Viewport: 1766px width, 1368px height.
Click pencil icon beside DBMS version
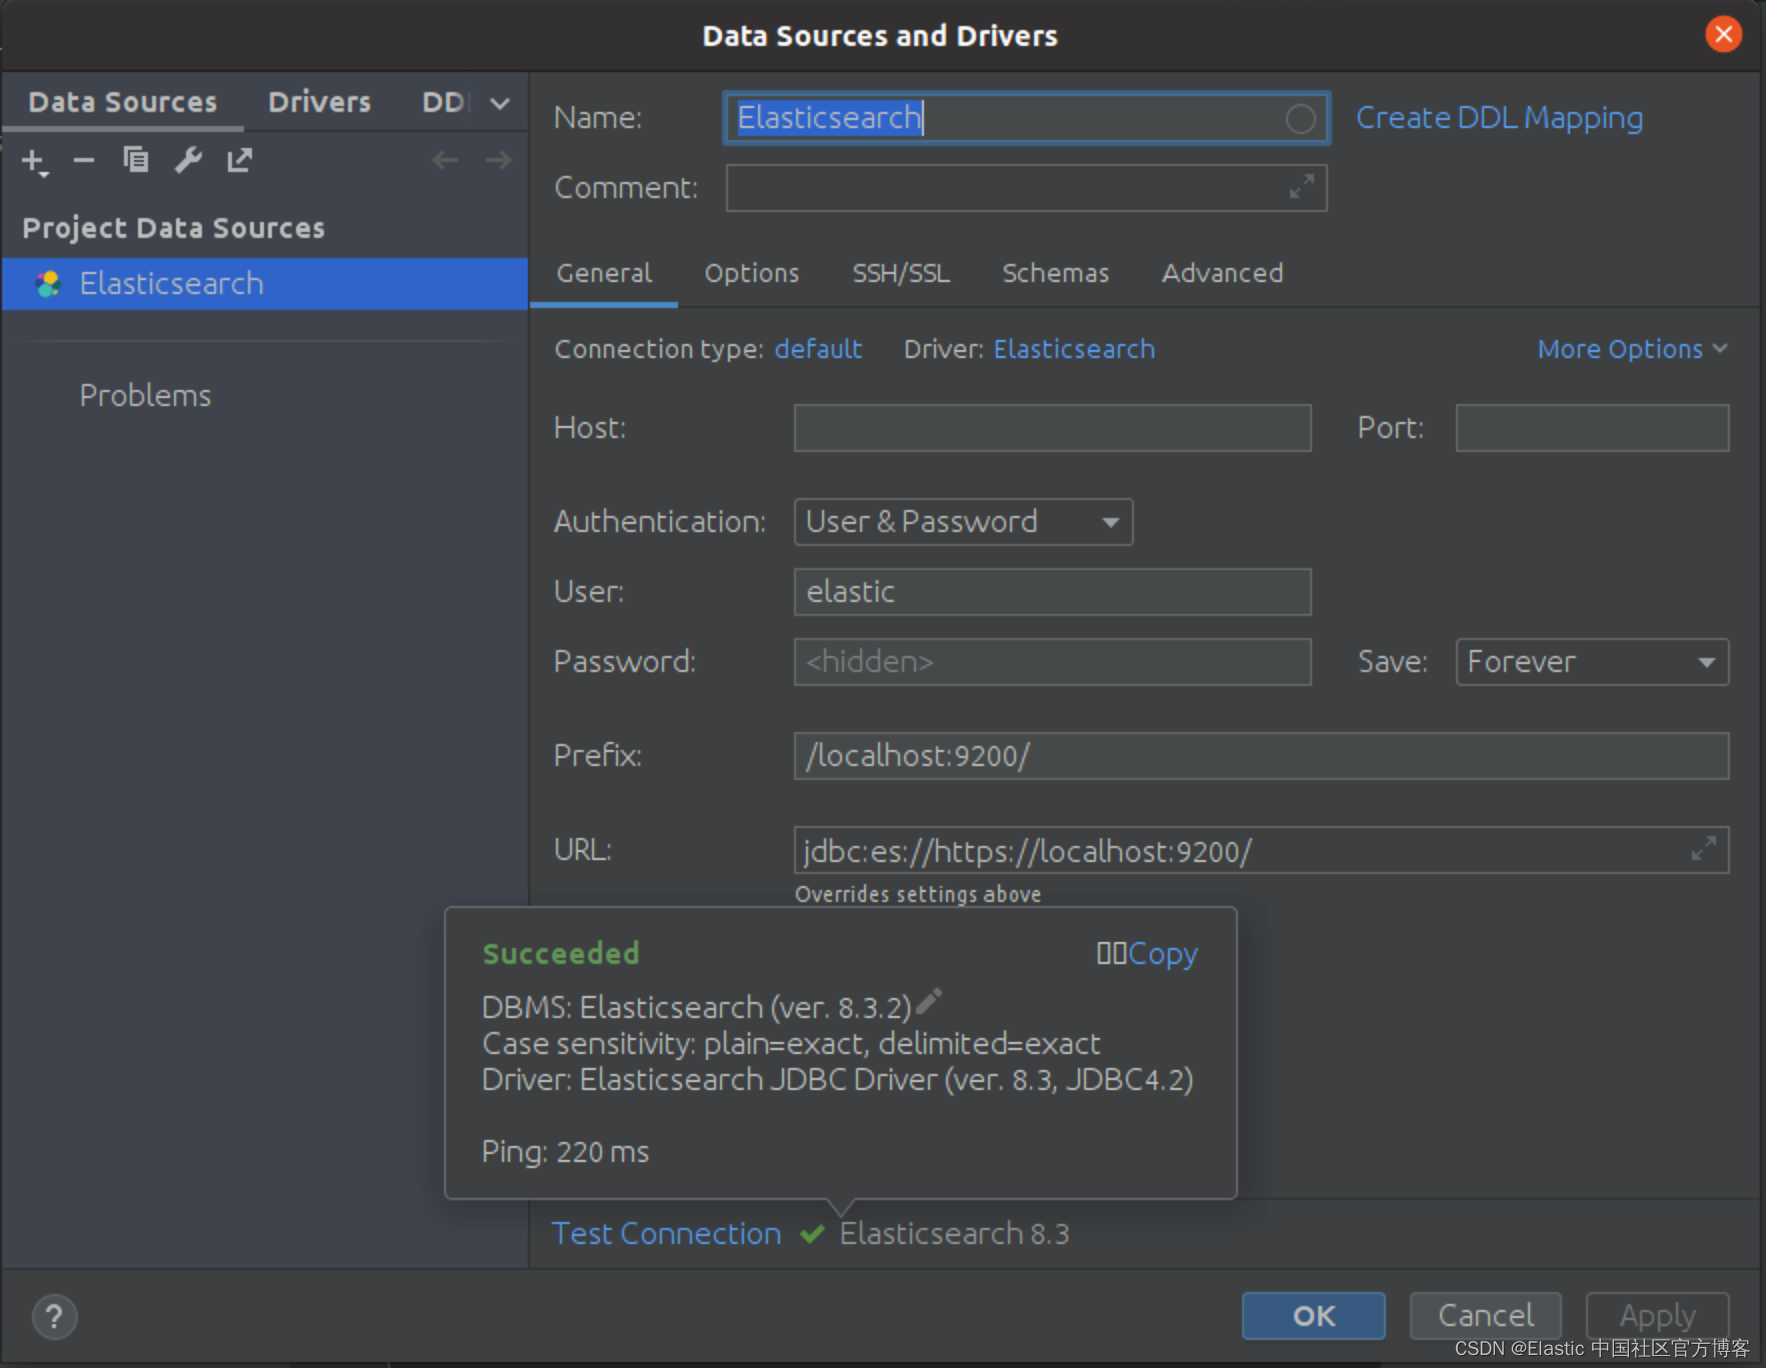(x=929, y=1001)
